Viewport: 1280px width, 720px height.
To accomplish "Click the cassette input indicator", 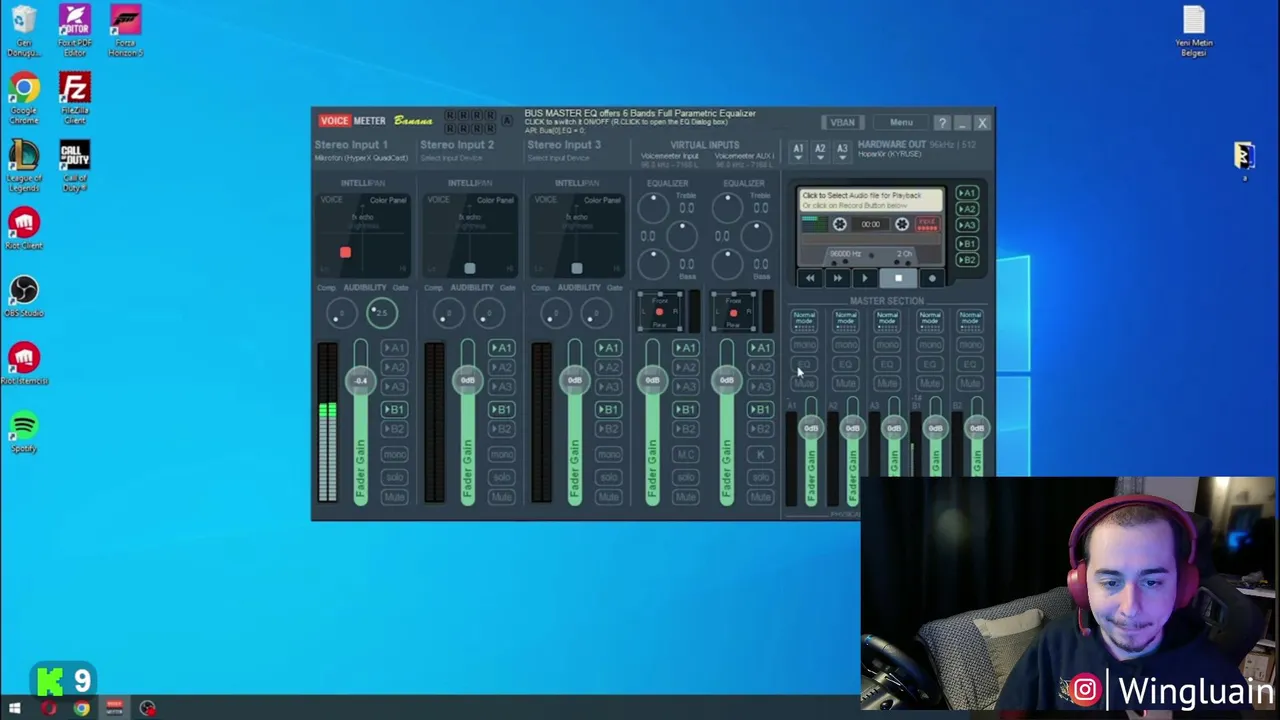I will [x=927, y=224].
